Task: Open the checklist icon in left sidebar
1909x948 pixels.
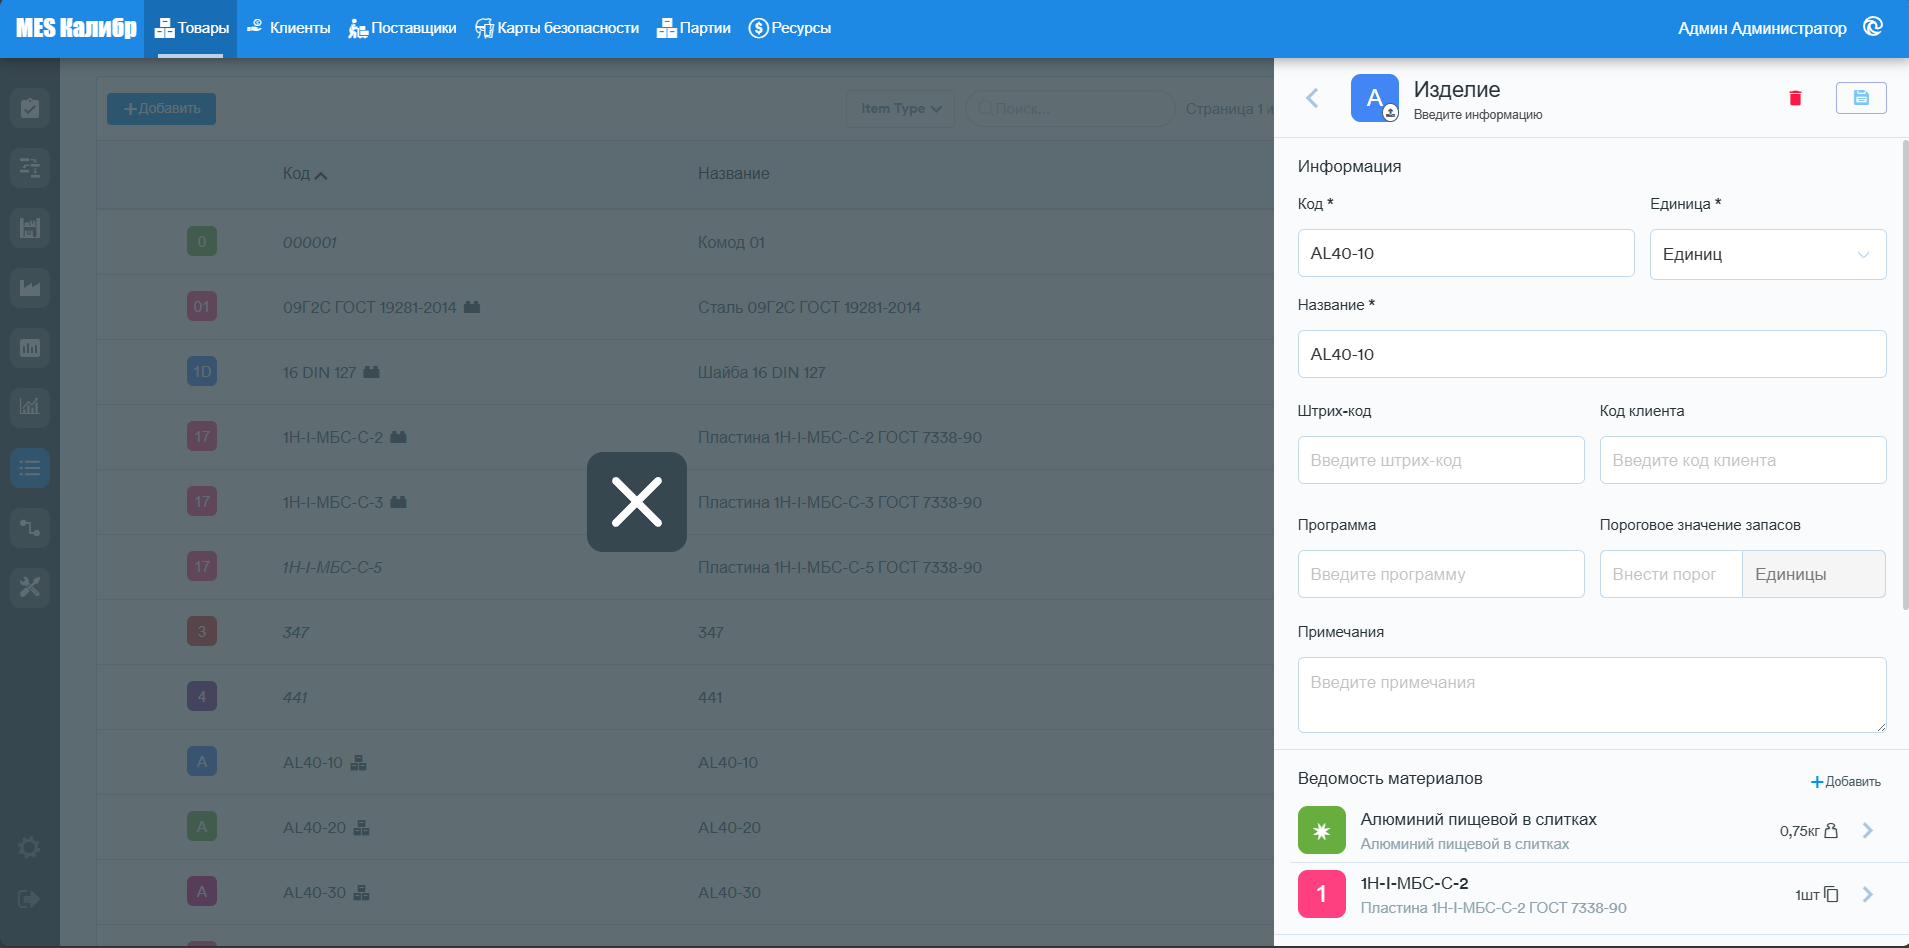Action: coord(30,108)
